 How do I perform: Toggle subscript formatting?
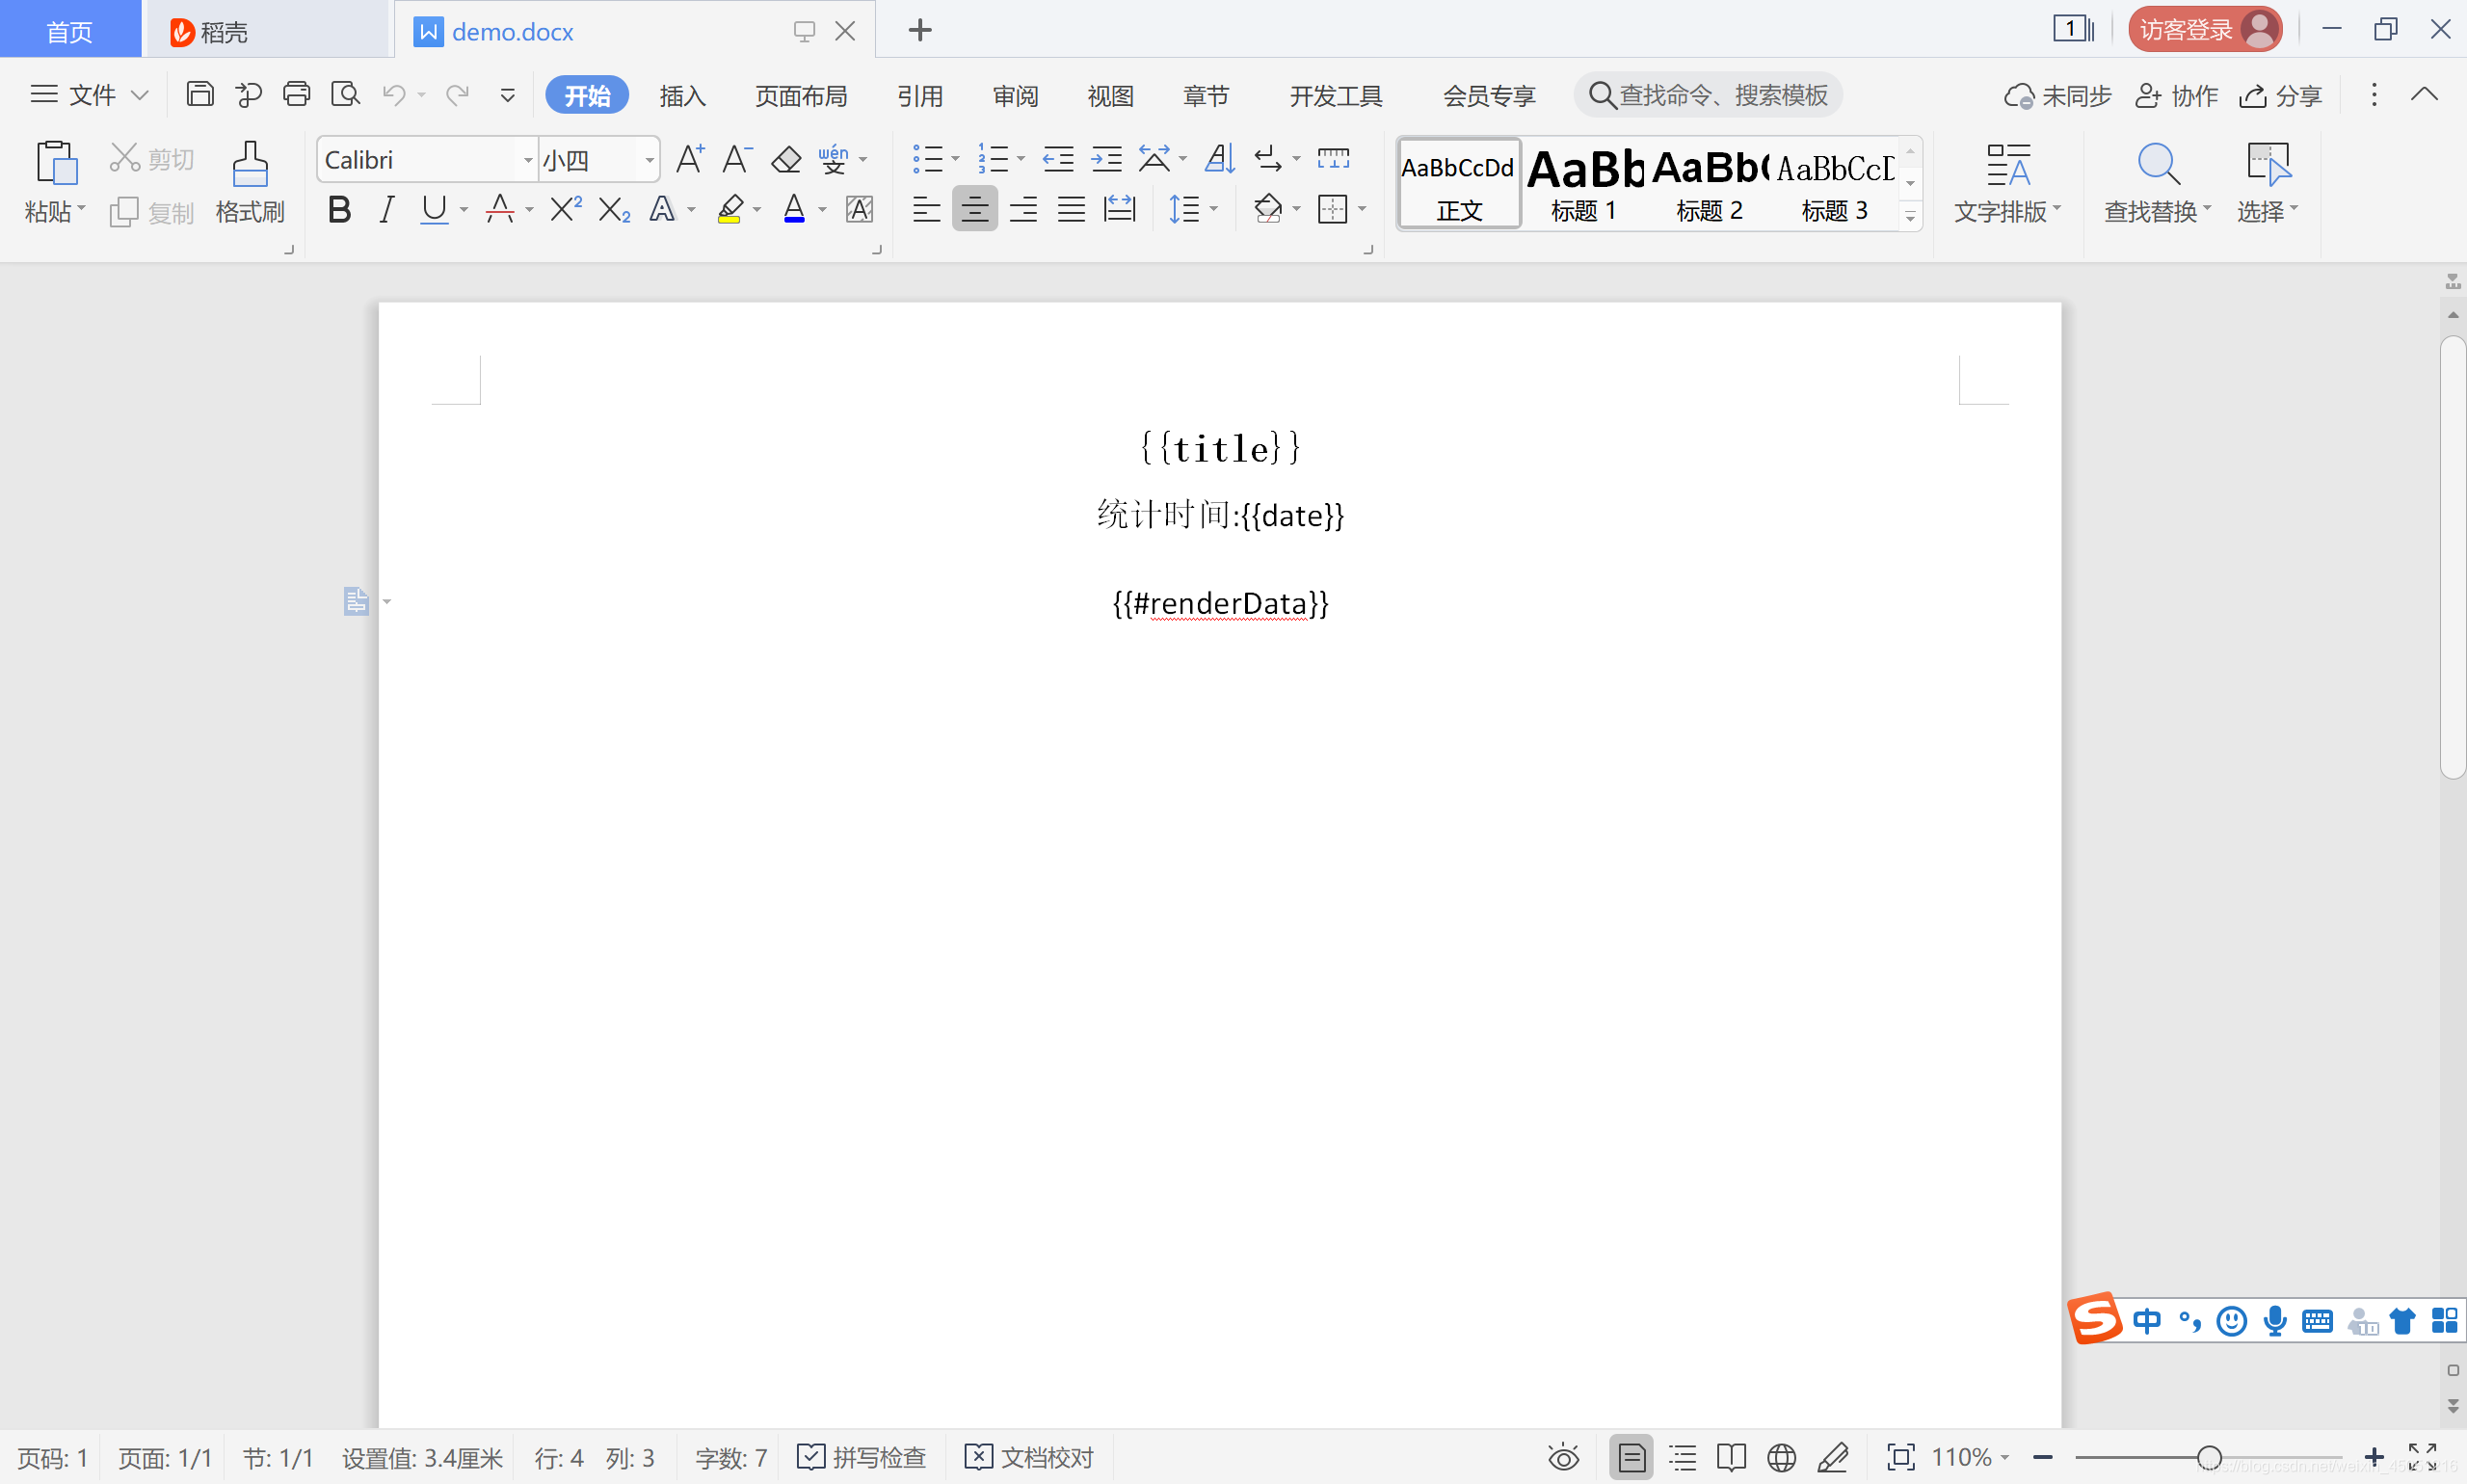(x=614, y=209)
